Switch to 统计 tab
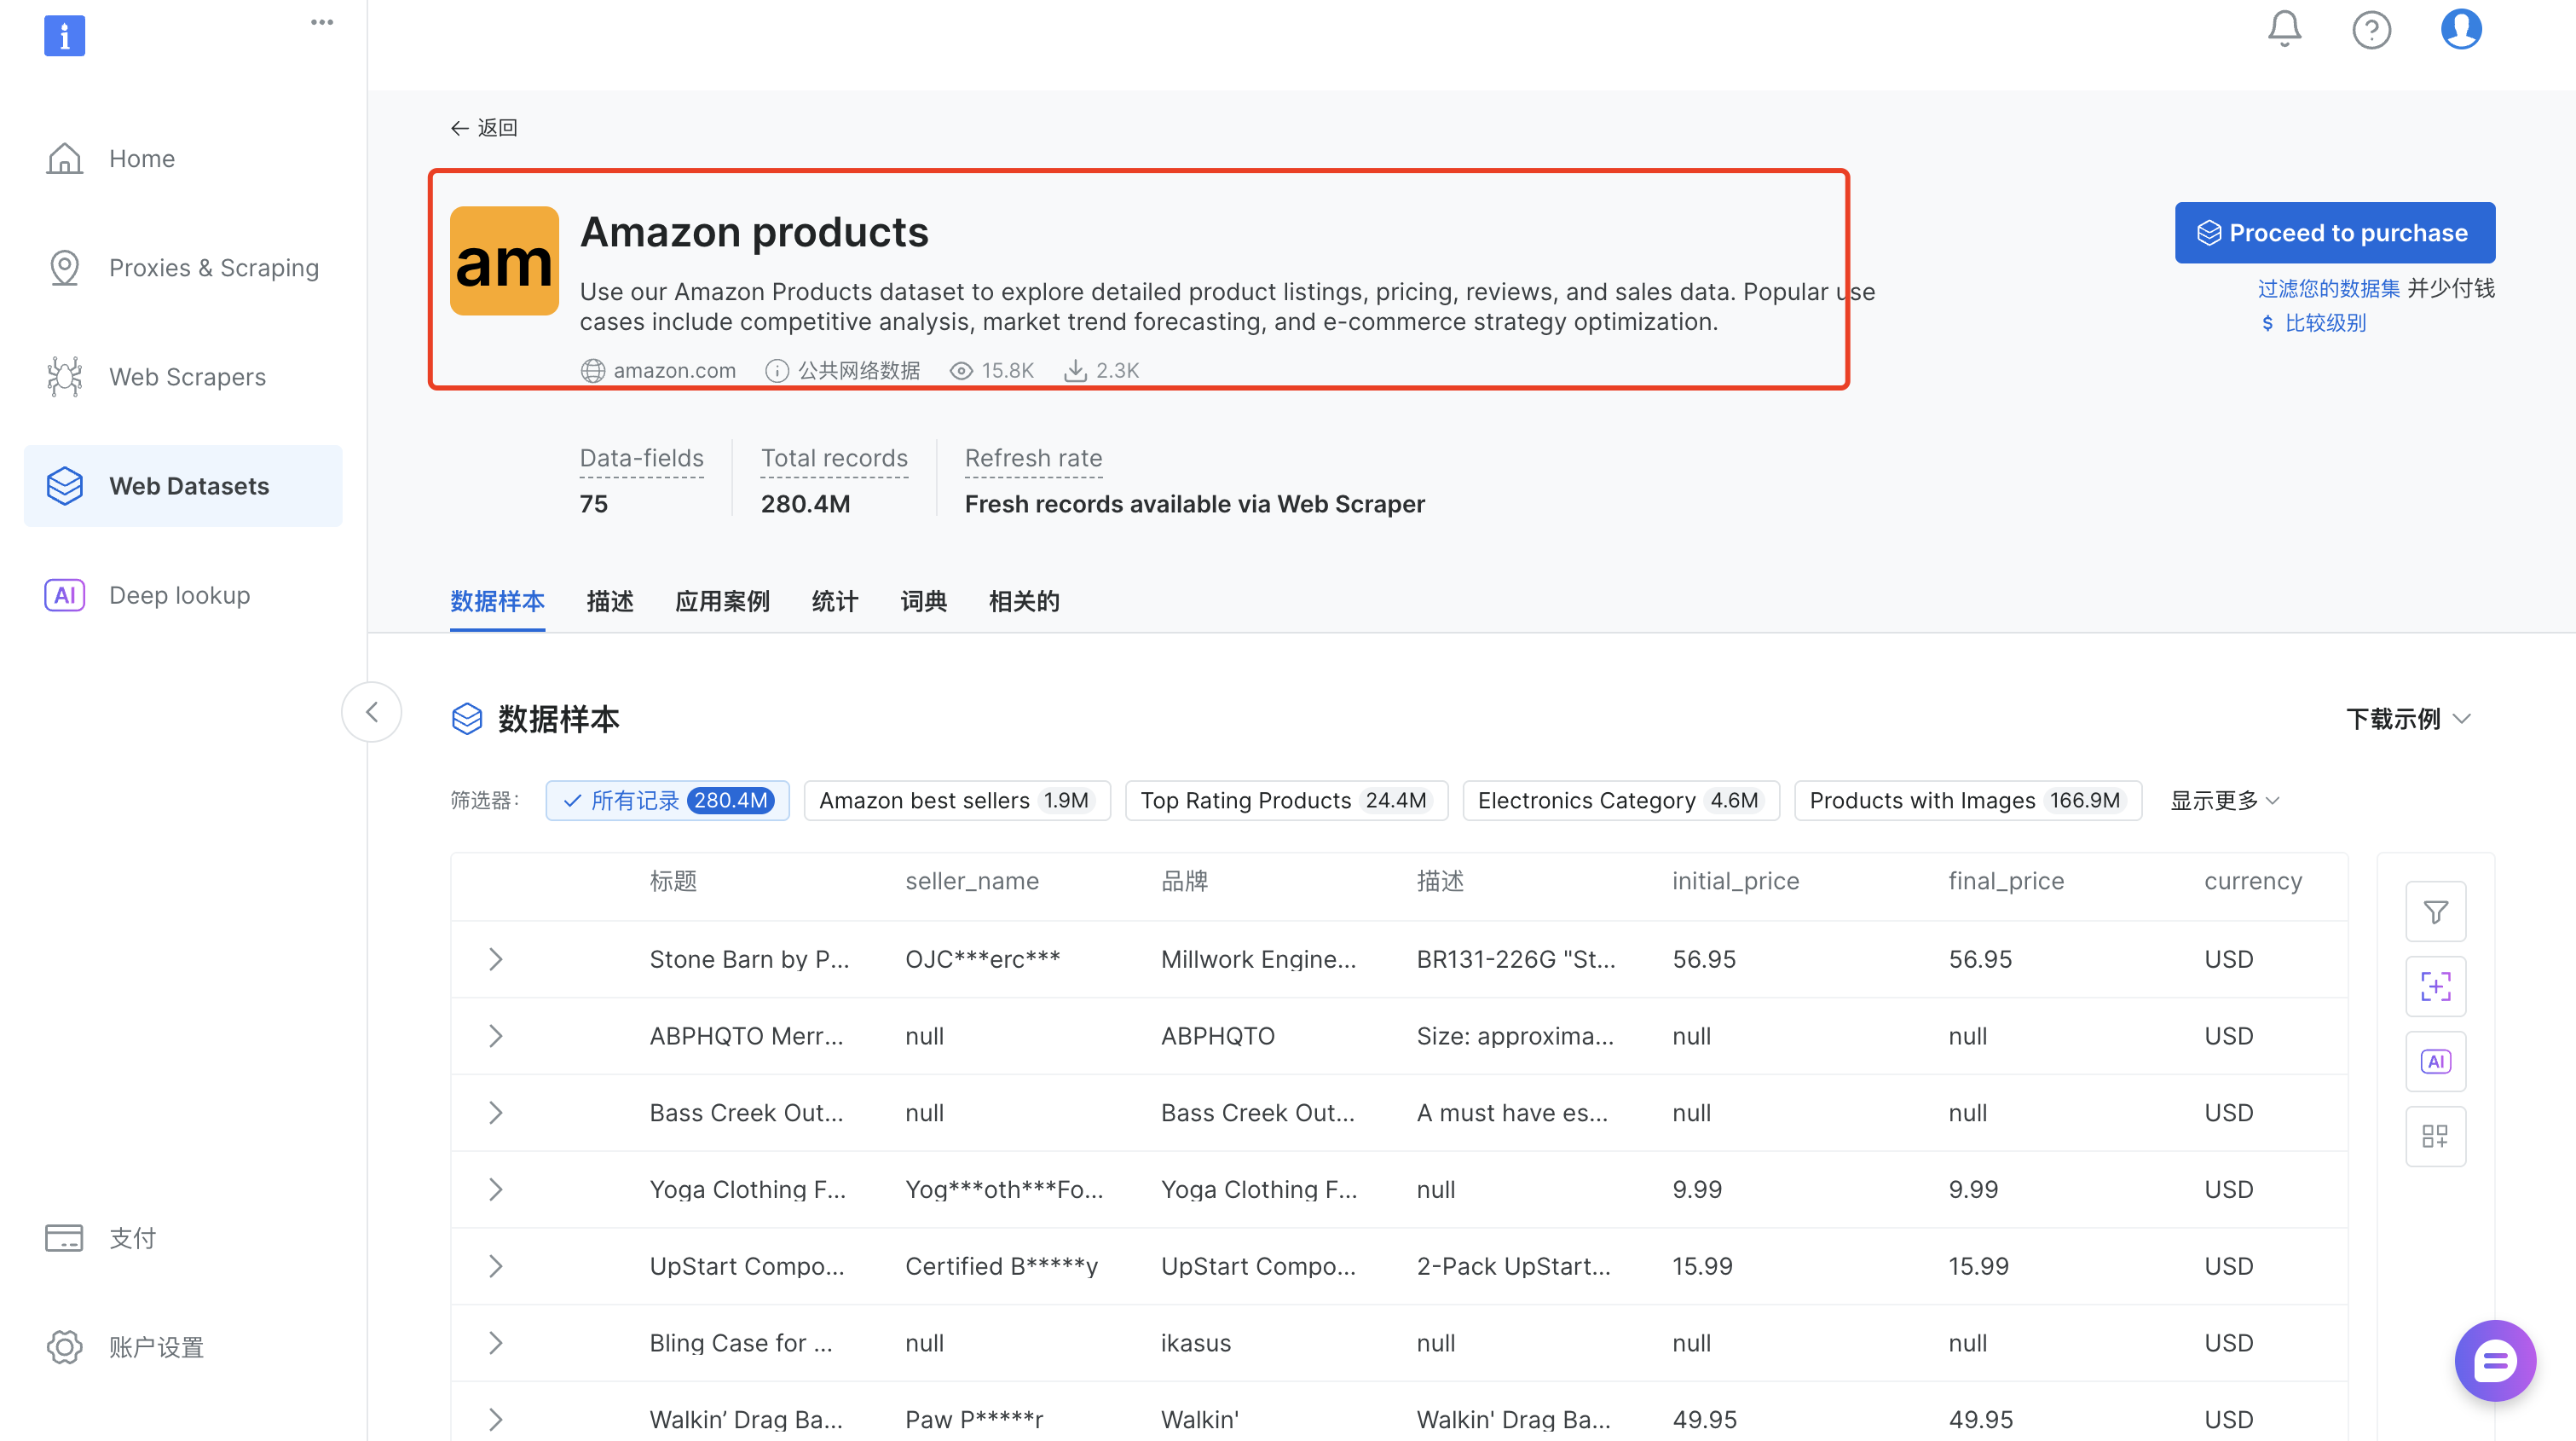 835,601
